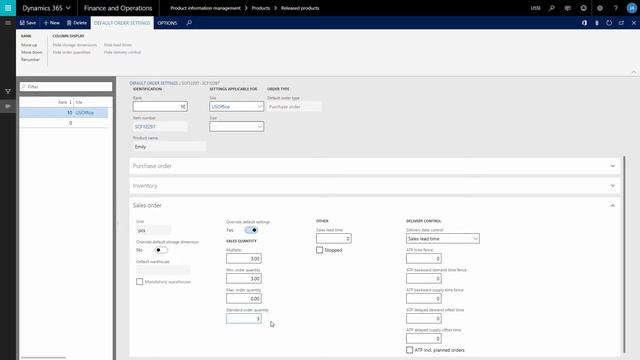
Task: Close the form with X icon
Action: pos(633,23)
